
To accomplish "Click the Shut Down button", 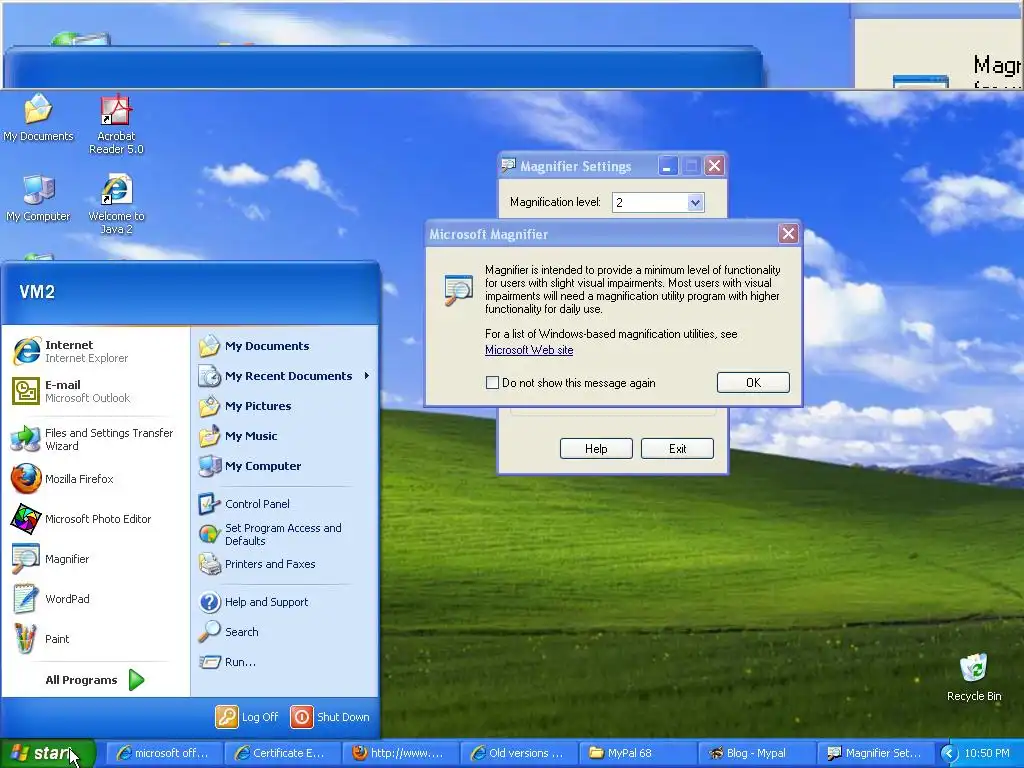I will (330, 717).
